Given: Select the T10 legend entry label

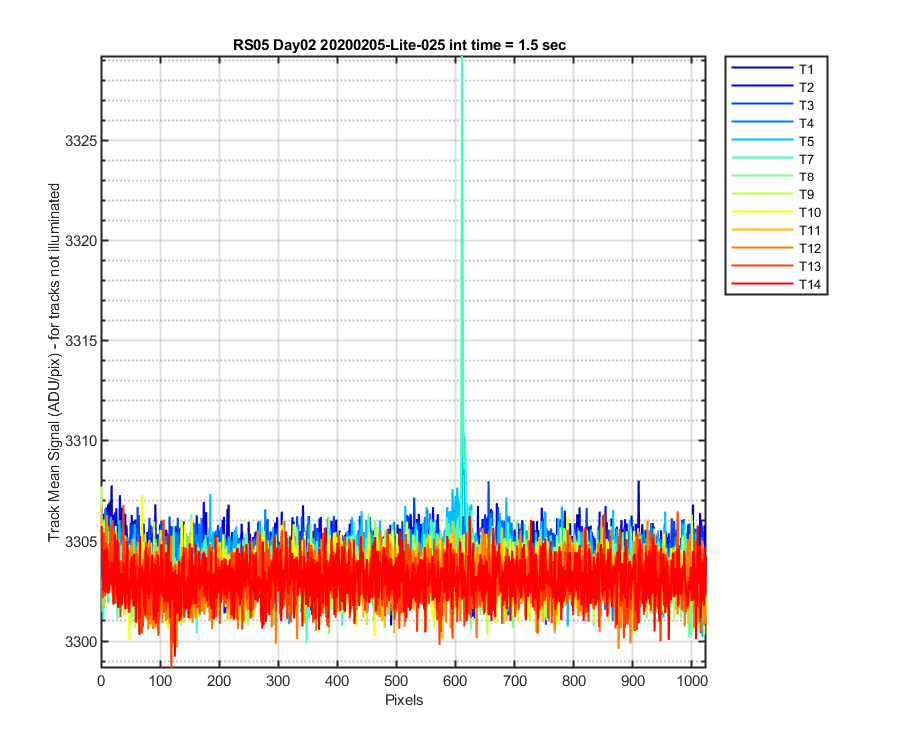Looking at the screenshot, I should [x=810, y=213].
